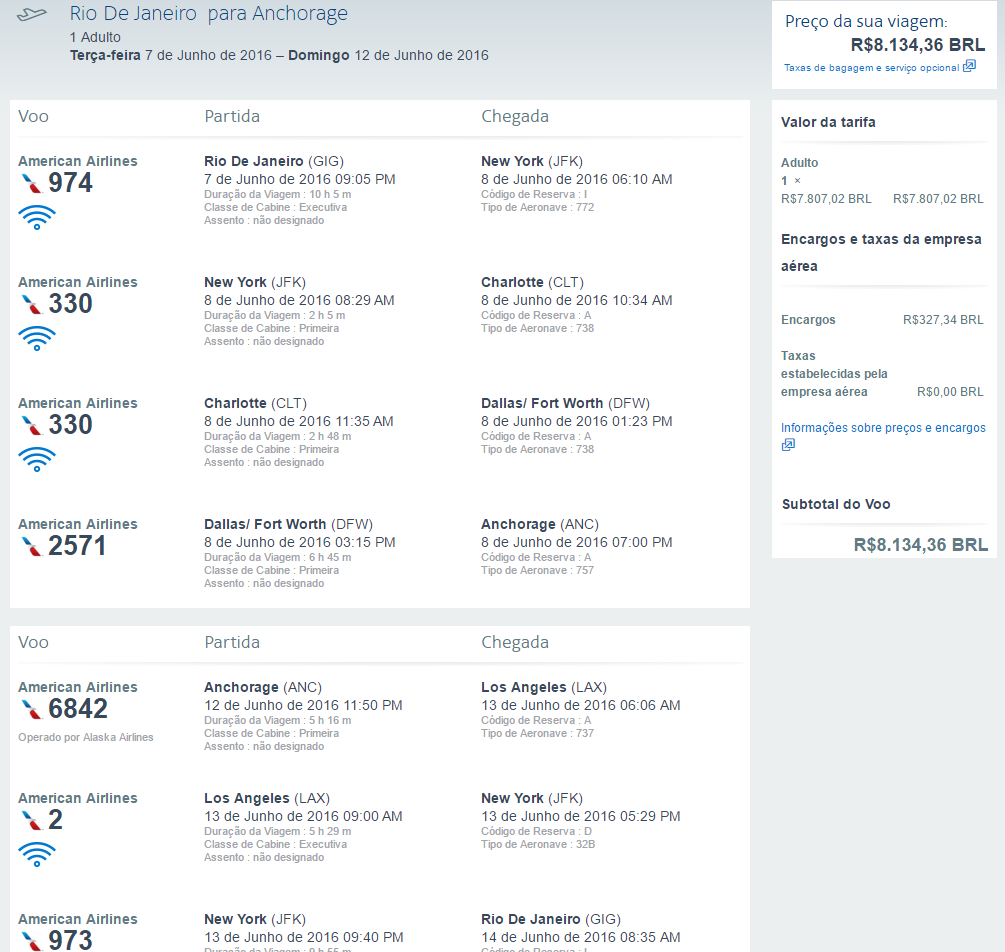Click the external link icon beside Taxas de bagagem
Screen dimensions: 1005x952
[x=969, y=66]
